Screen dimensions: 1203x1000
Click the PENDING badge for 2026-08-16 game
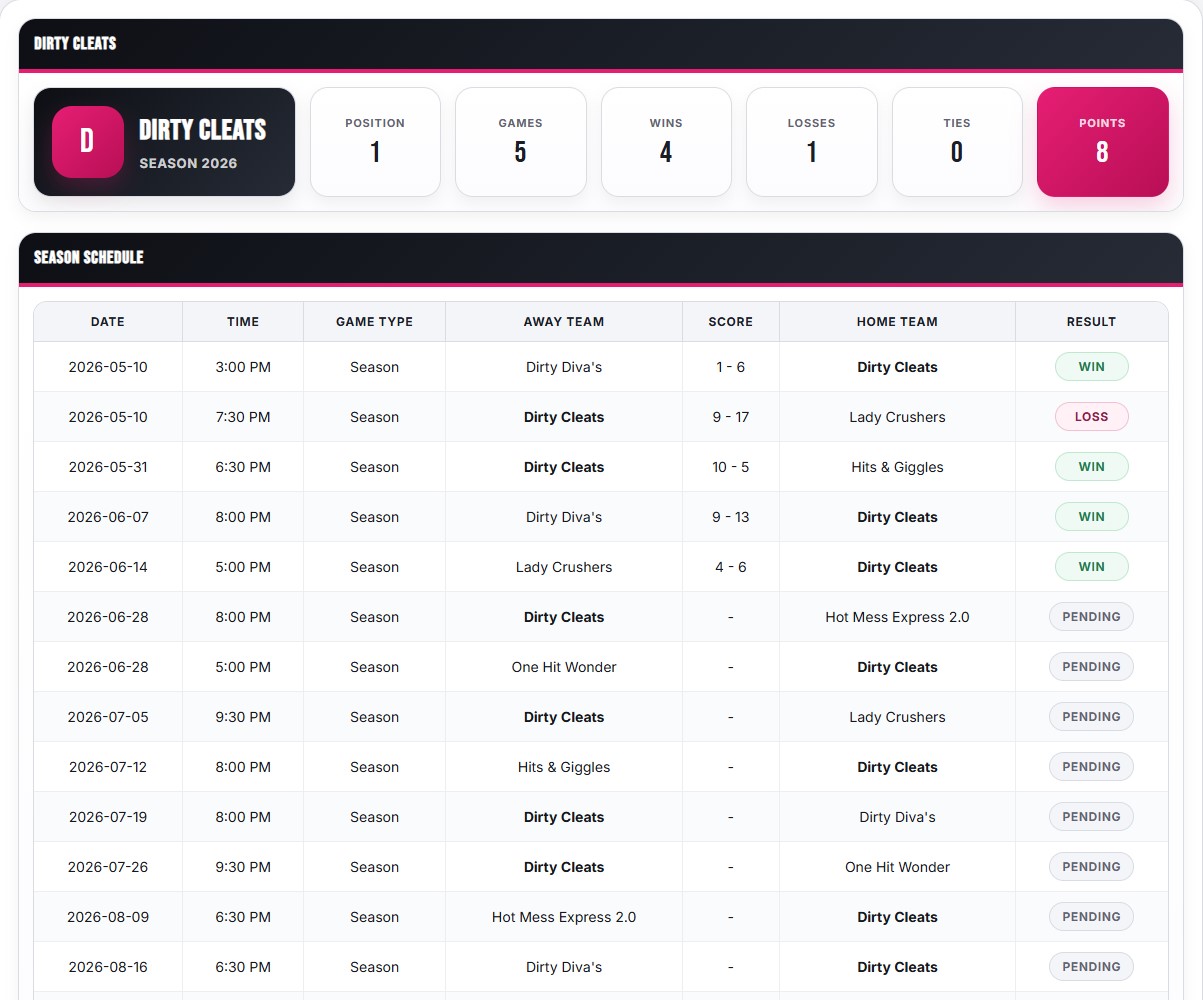(x=1091, y=967)
